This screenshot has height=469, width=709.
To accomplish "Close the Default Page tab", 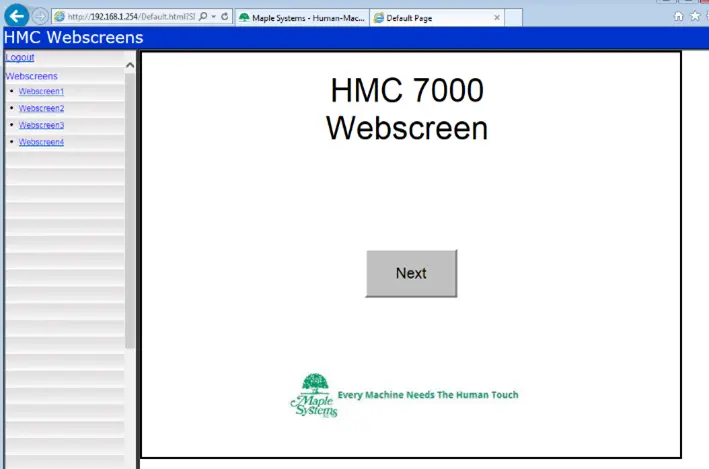I will pos(497,18).
